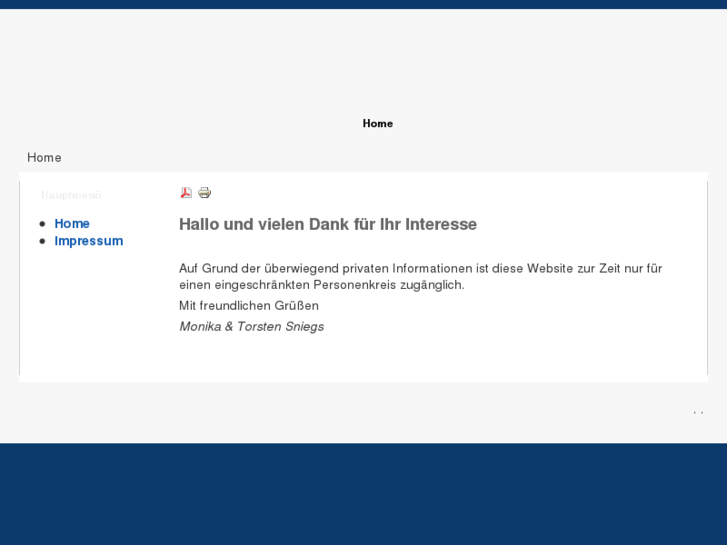
Task: Click the heading 'Hallo und vielen Dank für Ihr Interesse'
Action: [x=327, y=224]
